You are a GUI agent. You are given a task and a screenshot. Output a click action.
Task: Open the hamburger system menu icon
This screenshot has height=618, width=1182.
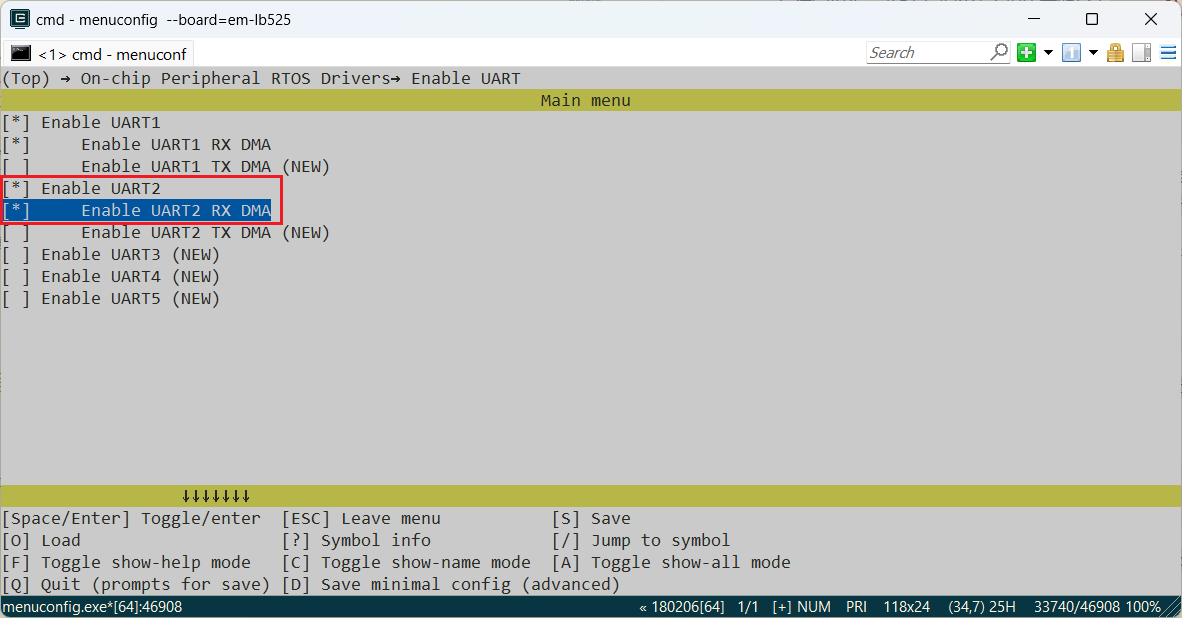[x=1168, y=53]
